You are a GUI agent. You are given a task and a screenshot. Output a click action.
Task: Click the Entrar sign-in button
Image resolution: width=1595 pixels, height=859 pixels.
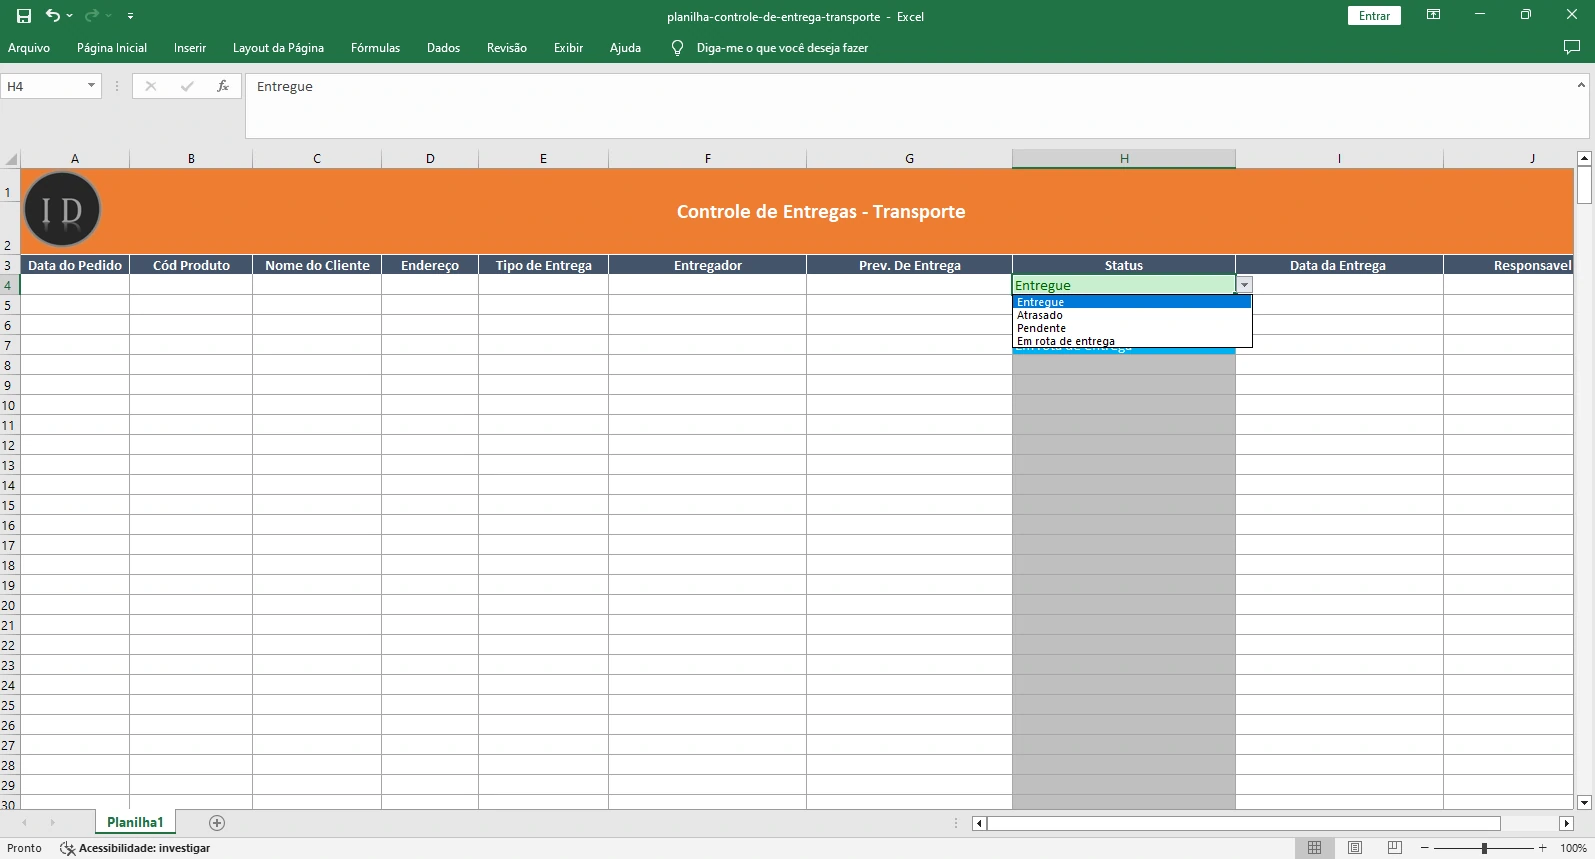pos(1374,16)
